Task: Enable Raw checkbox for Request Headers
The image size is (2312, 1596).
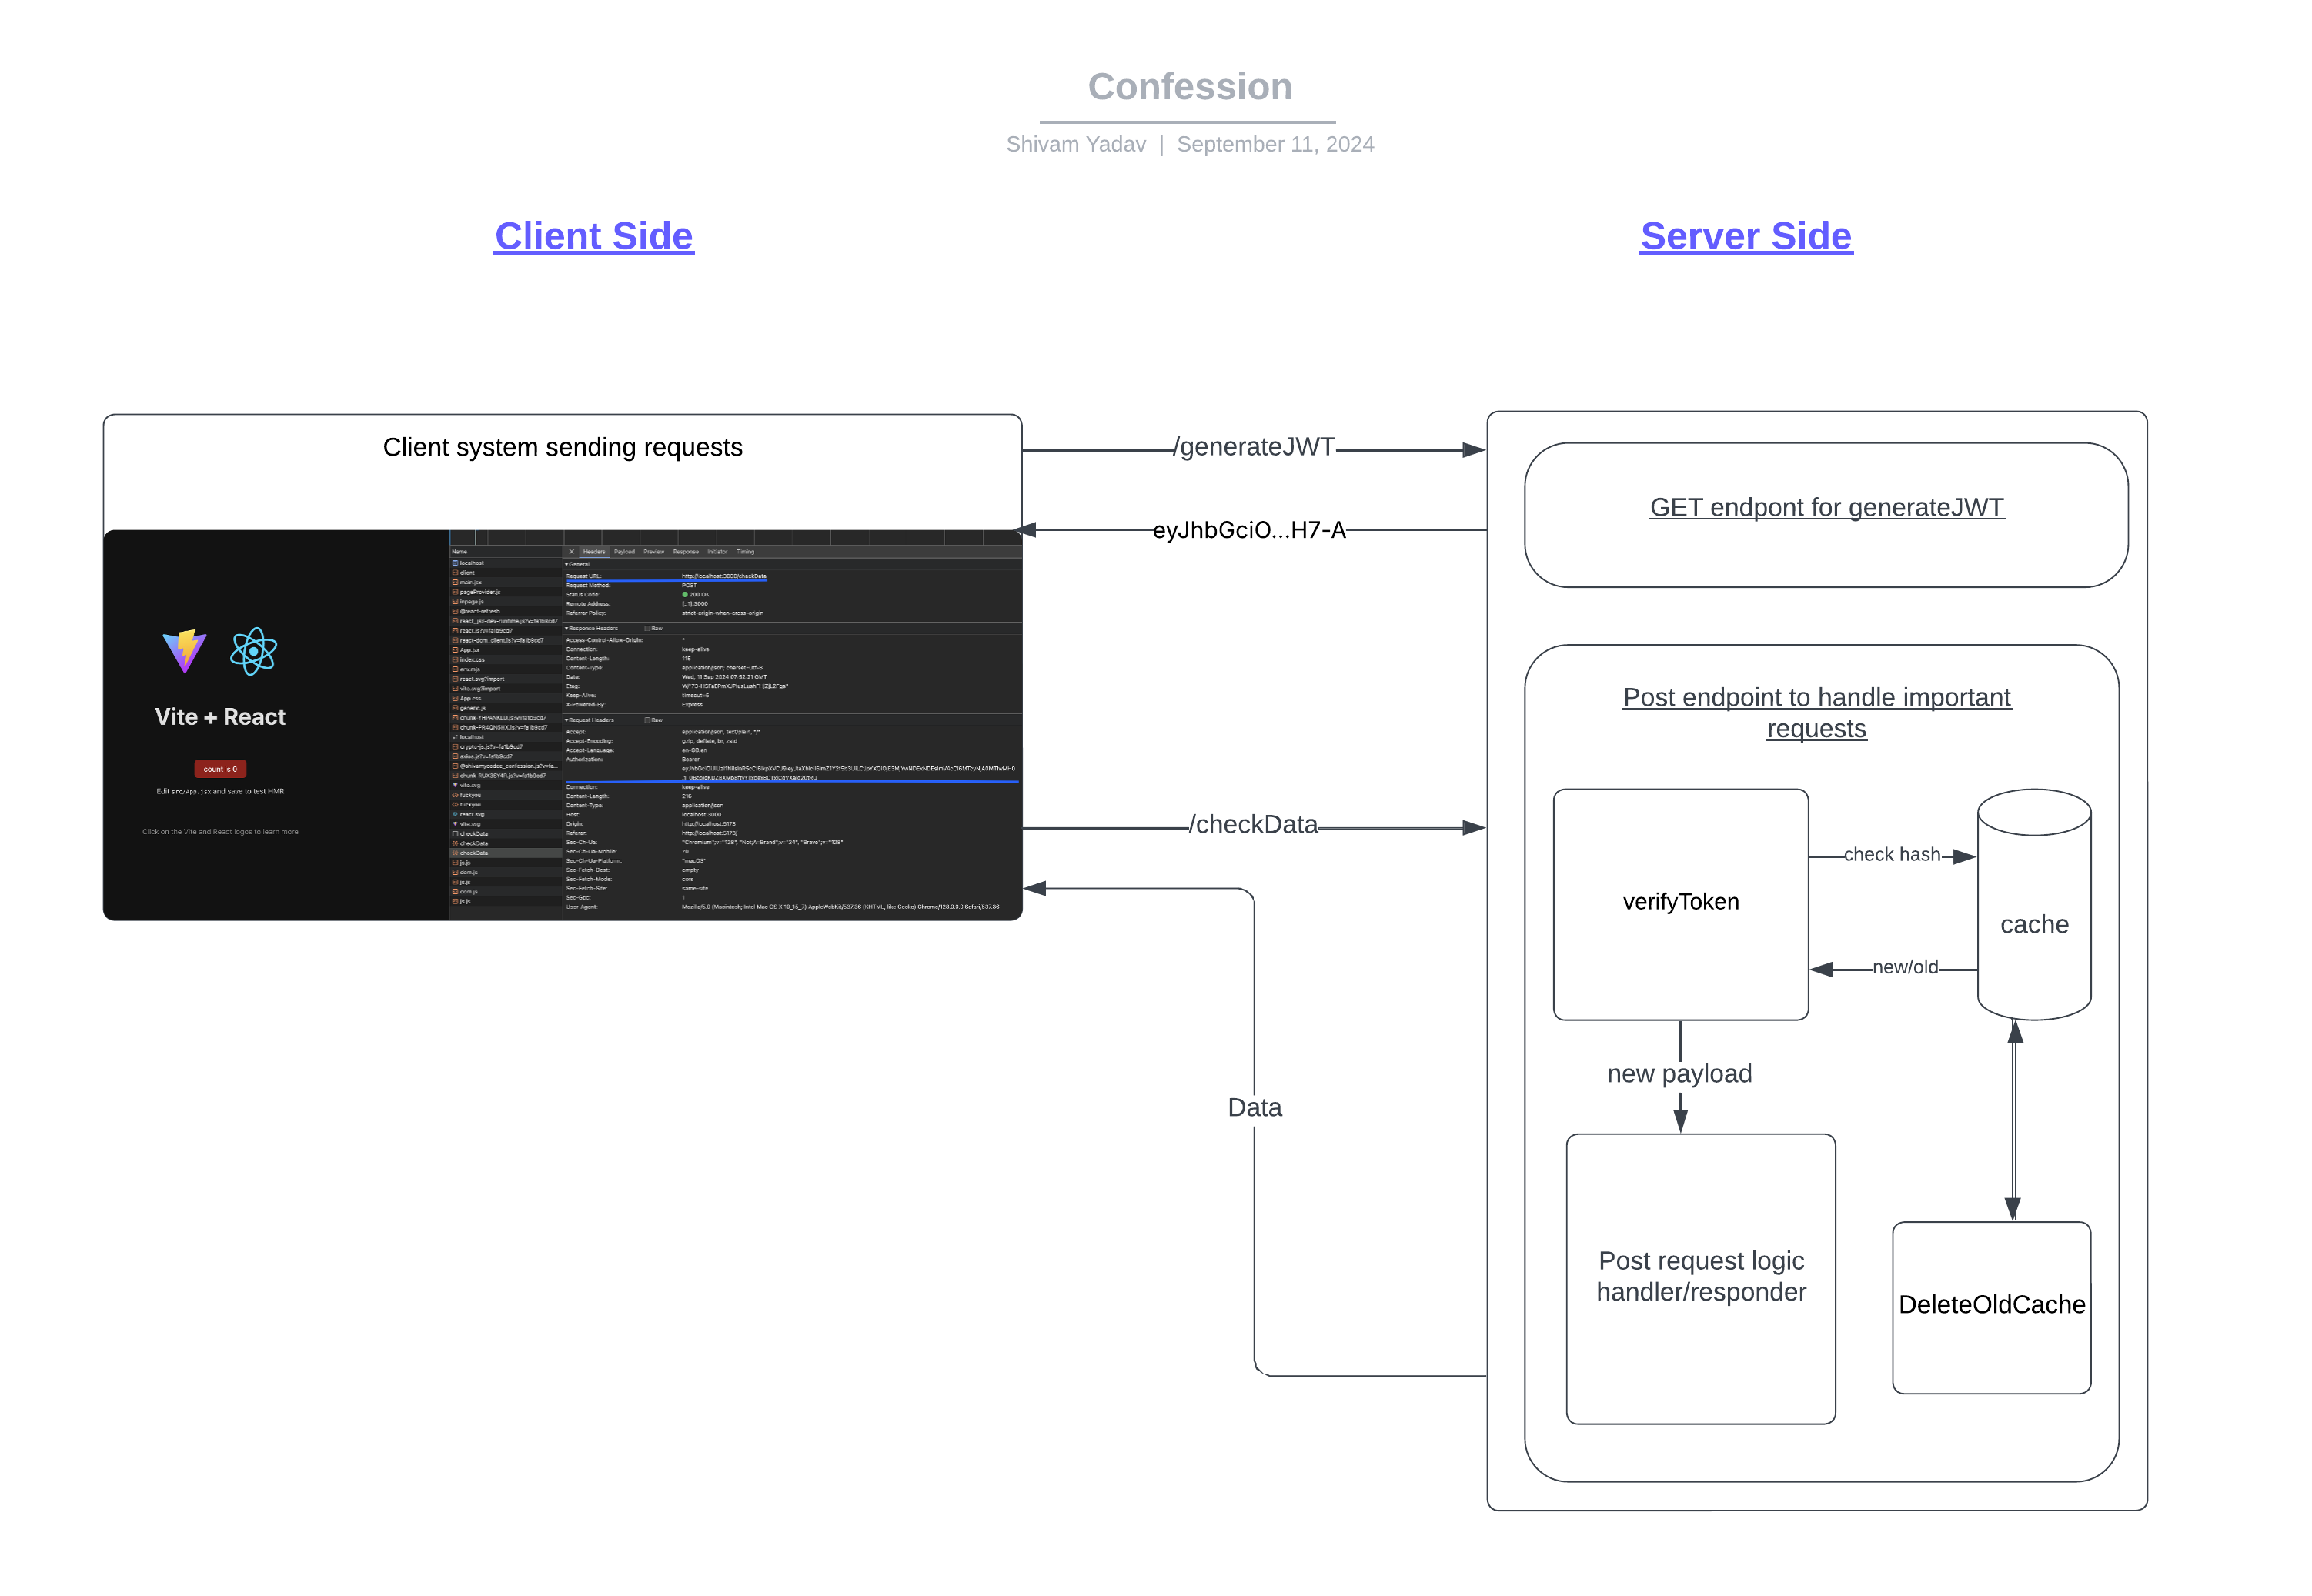Action: click(648, 720)
